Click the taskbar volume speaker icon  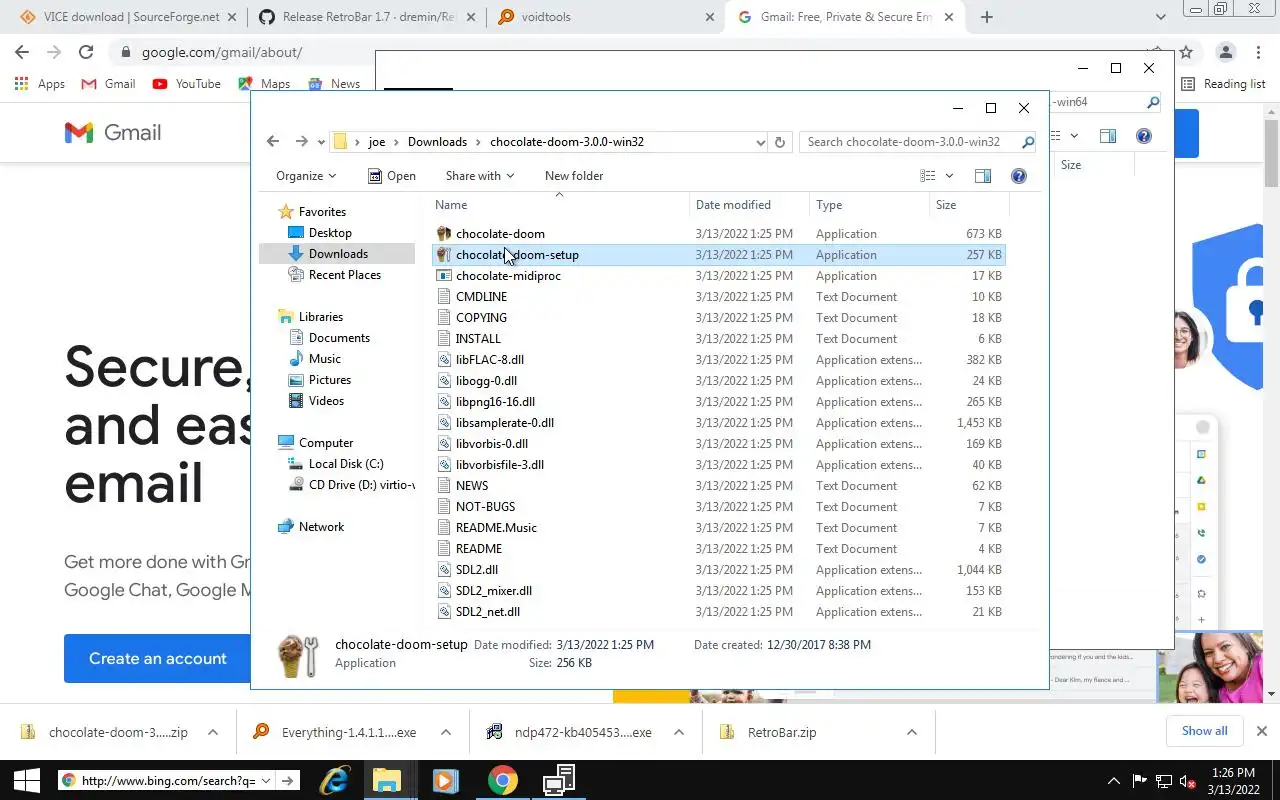click(x=1187, y=781)
